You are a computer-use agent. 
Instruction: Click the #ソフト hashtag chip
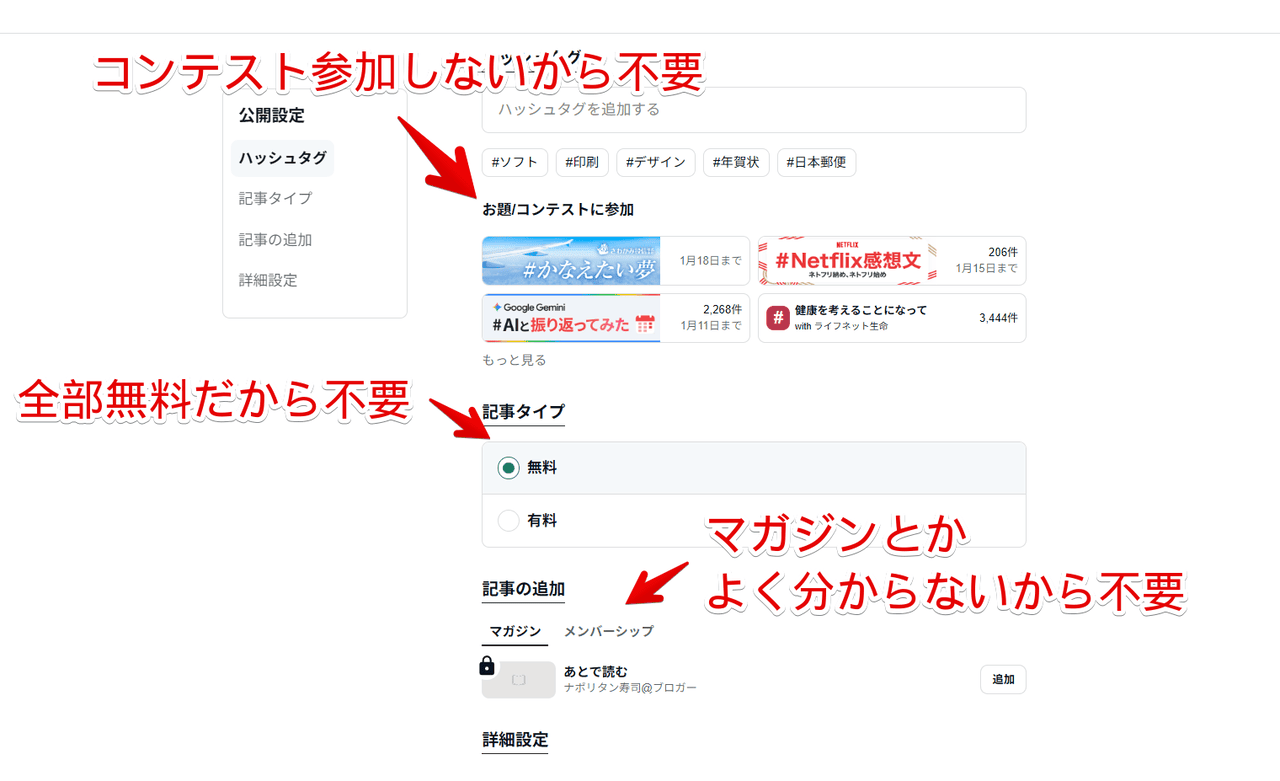tap(515, 162)
